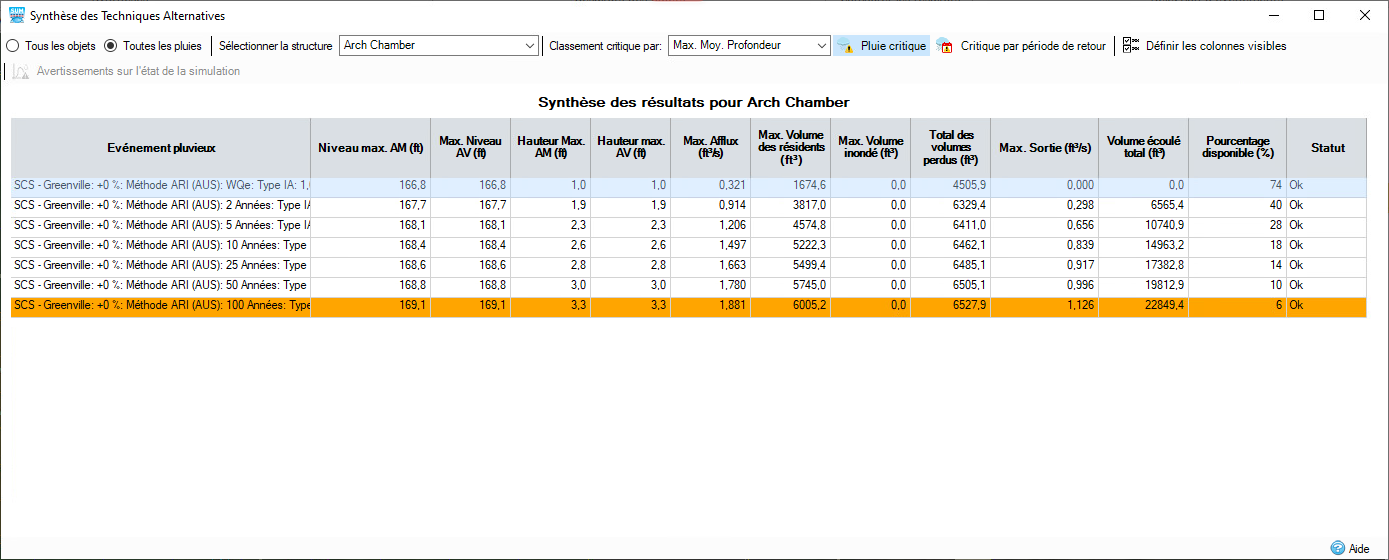Click Max. Afflux column header
This screenshot has height=560, width=1389.
click(x=711, y=148)
